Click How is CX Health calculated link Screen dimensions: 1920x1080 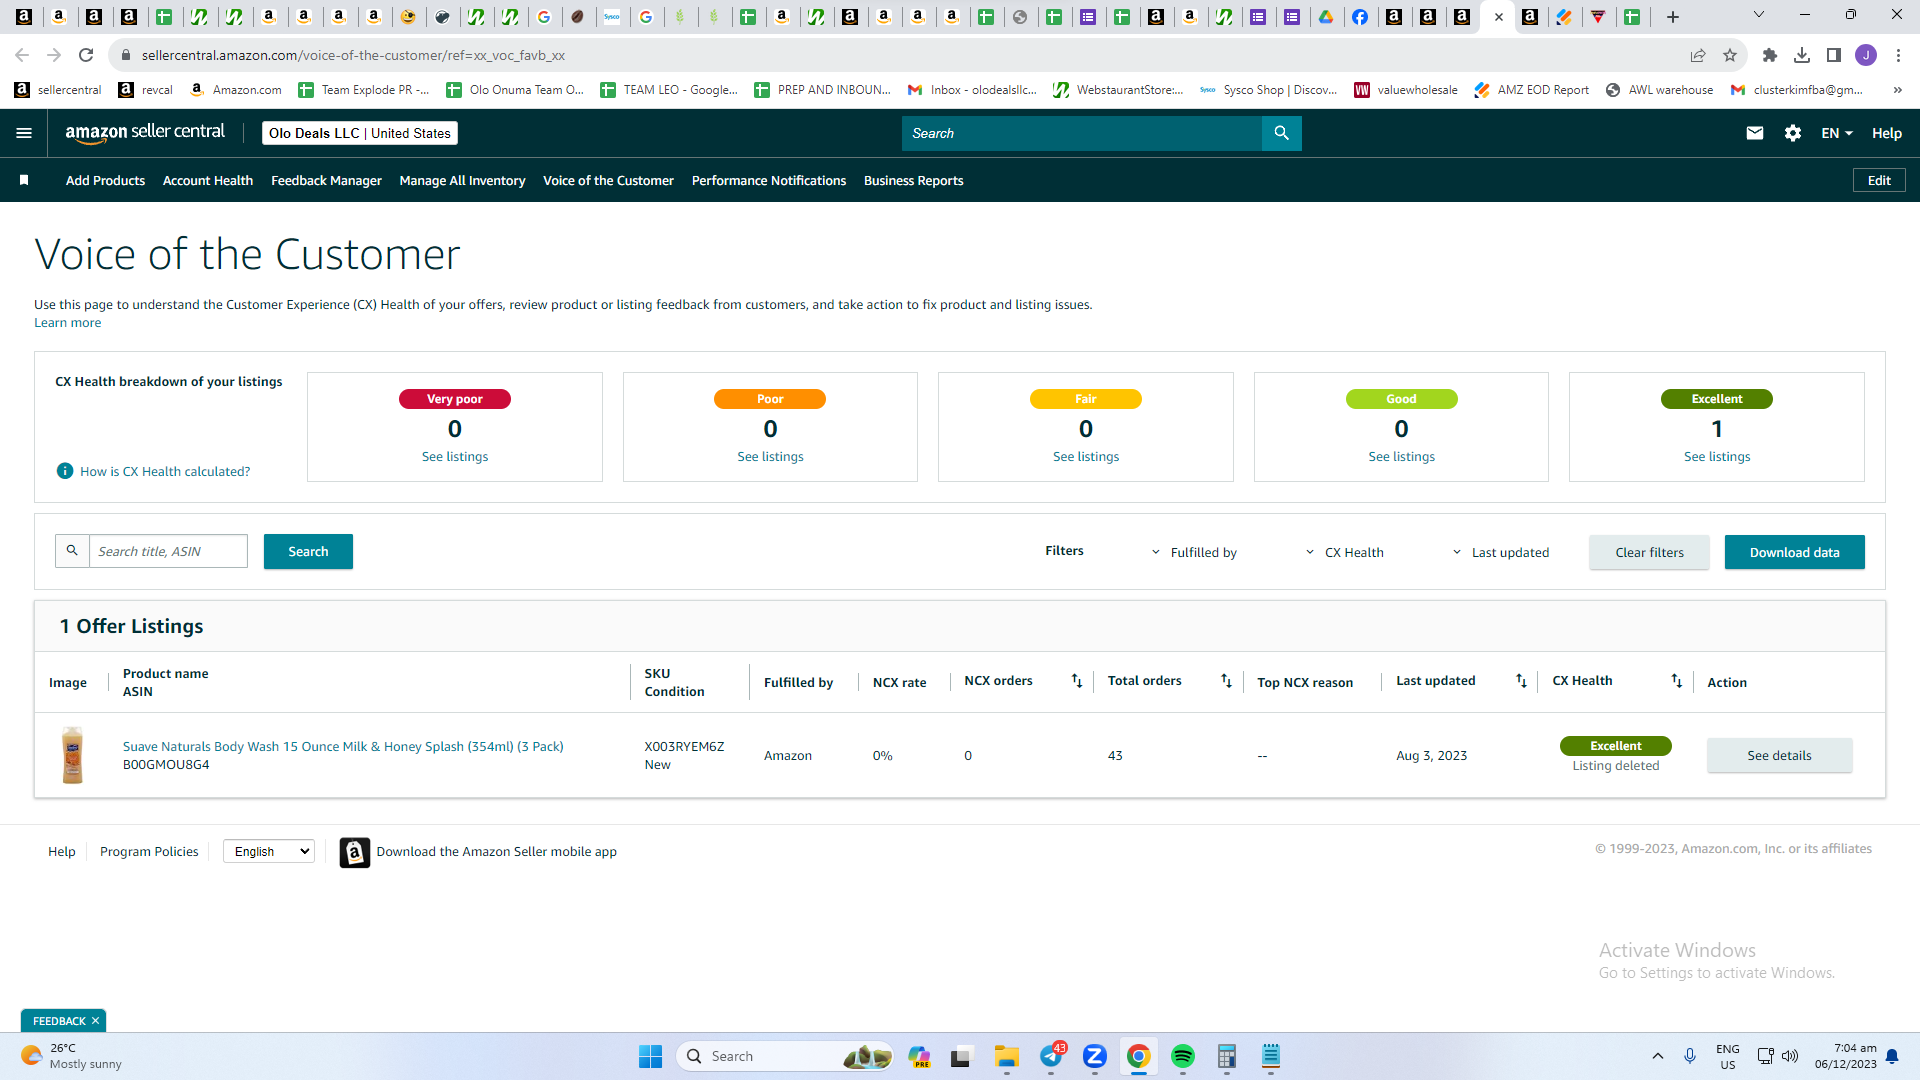[x=165, y=472]
